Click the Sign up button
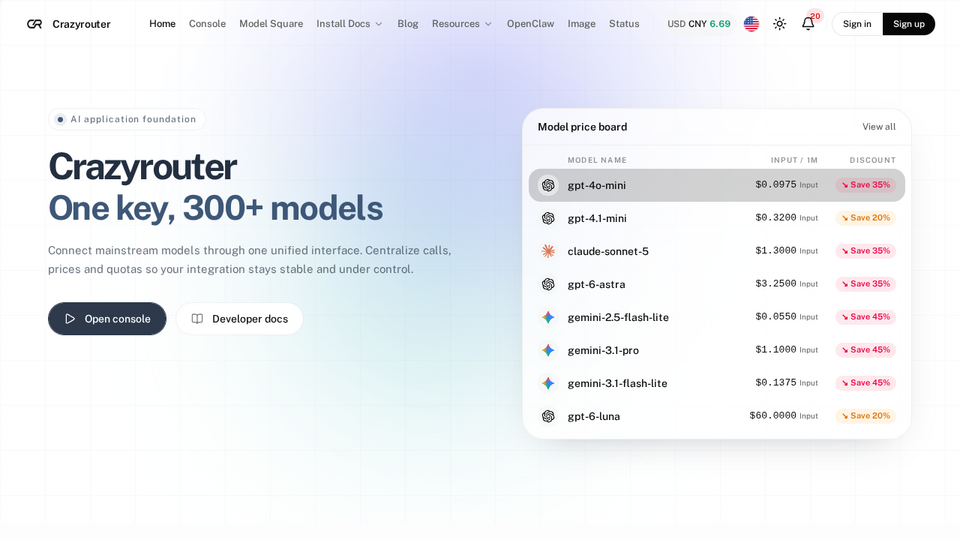Image resolution: width=960 pixels, height=540 pixels. tap(909, 24)
